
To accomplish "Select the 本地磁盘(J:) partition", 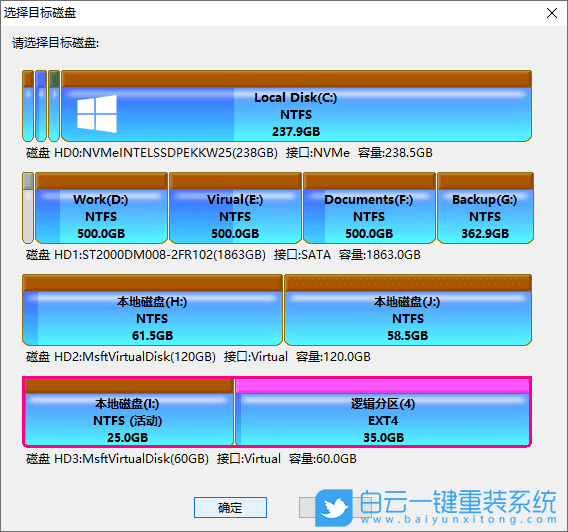I will [408, 310].
